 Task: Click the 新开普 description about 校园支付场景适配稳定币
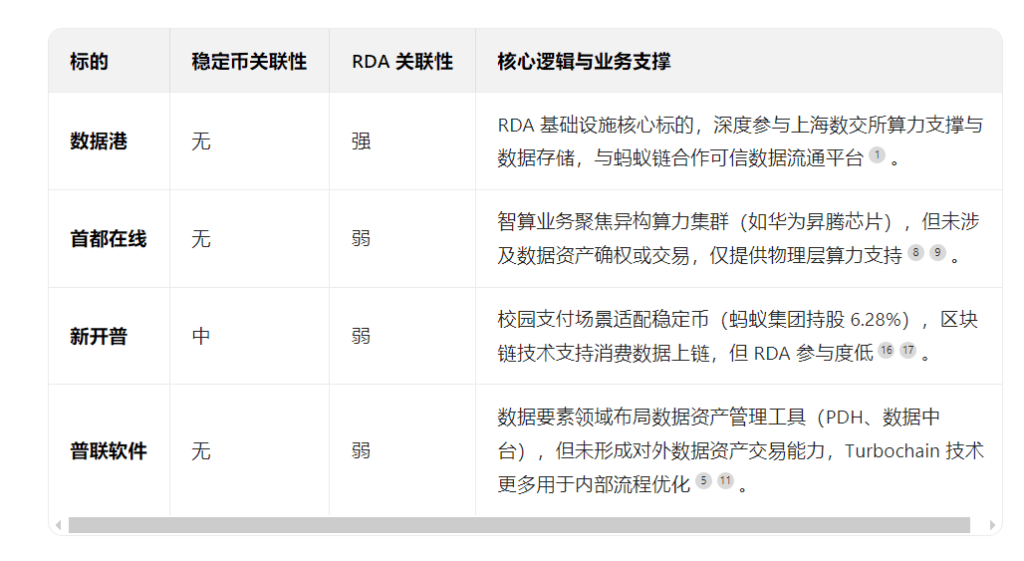[x=738, y=336]
